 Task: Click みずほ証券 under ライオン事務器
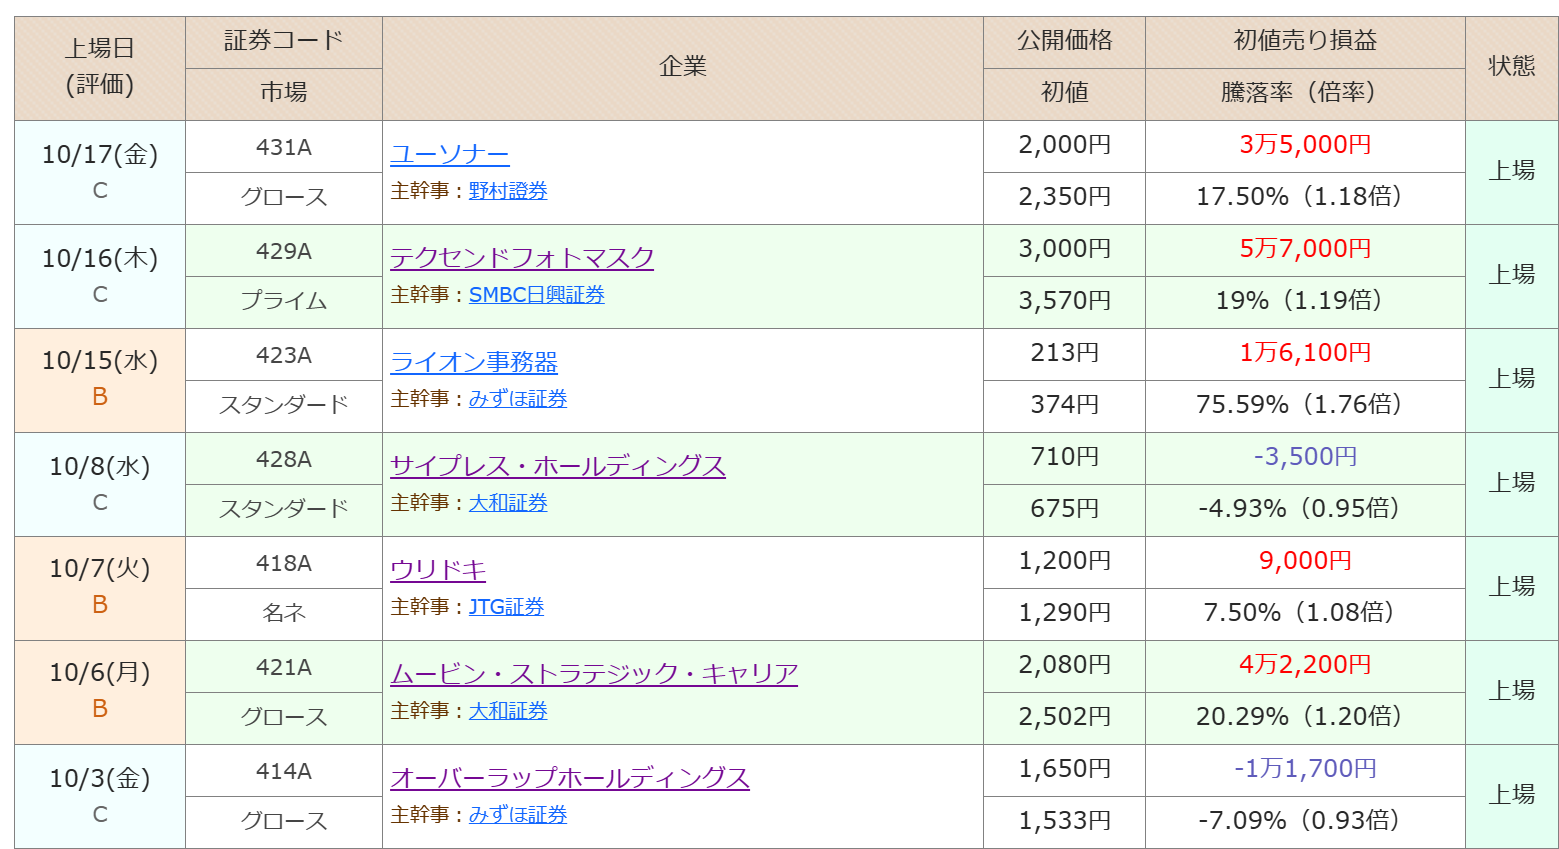click(x=517, y=399)
